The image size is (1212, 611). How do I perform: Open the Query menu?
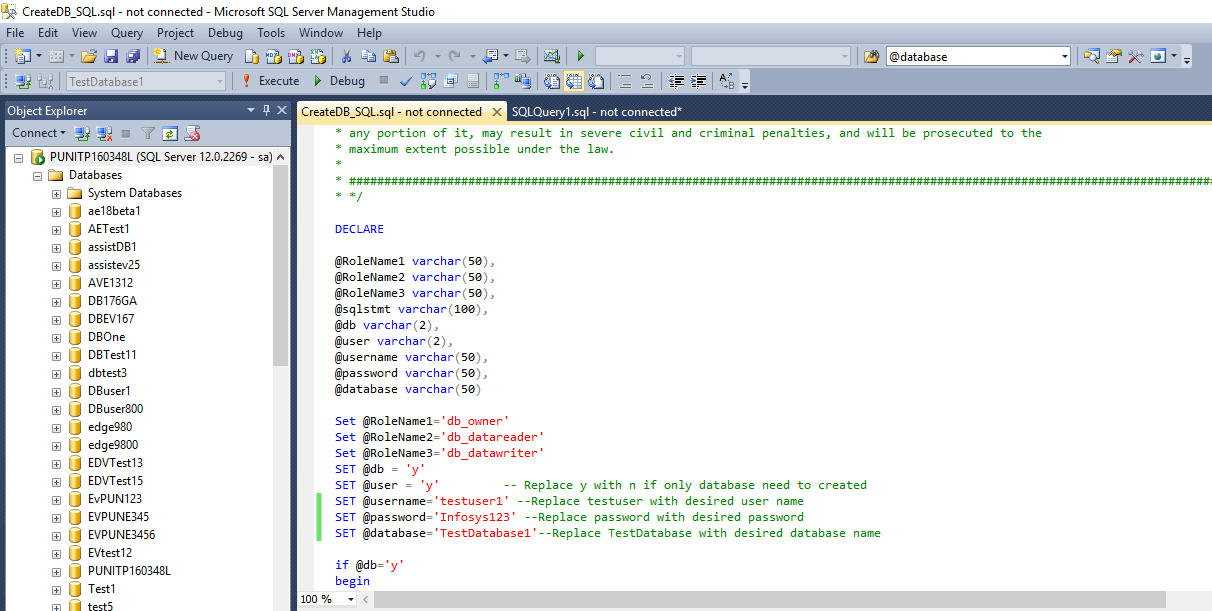(127, 33)
